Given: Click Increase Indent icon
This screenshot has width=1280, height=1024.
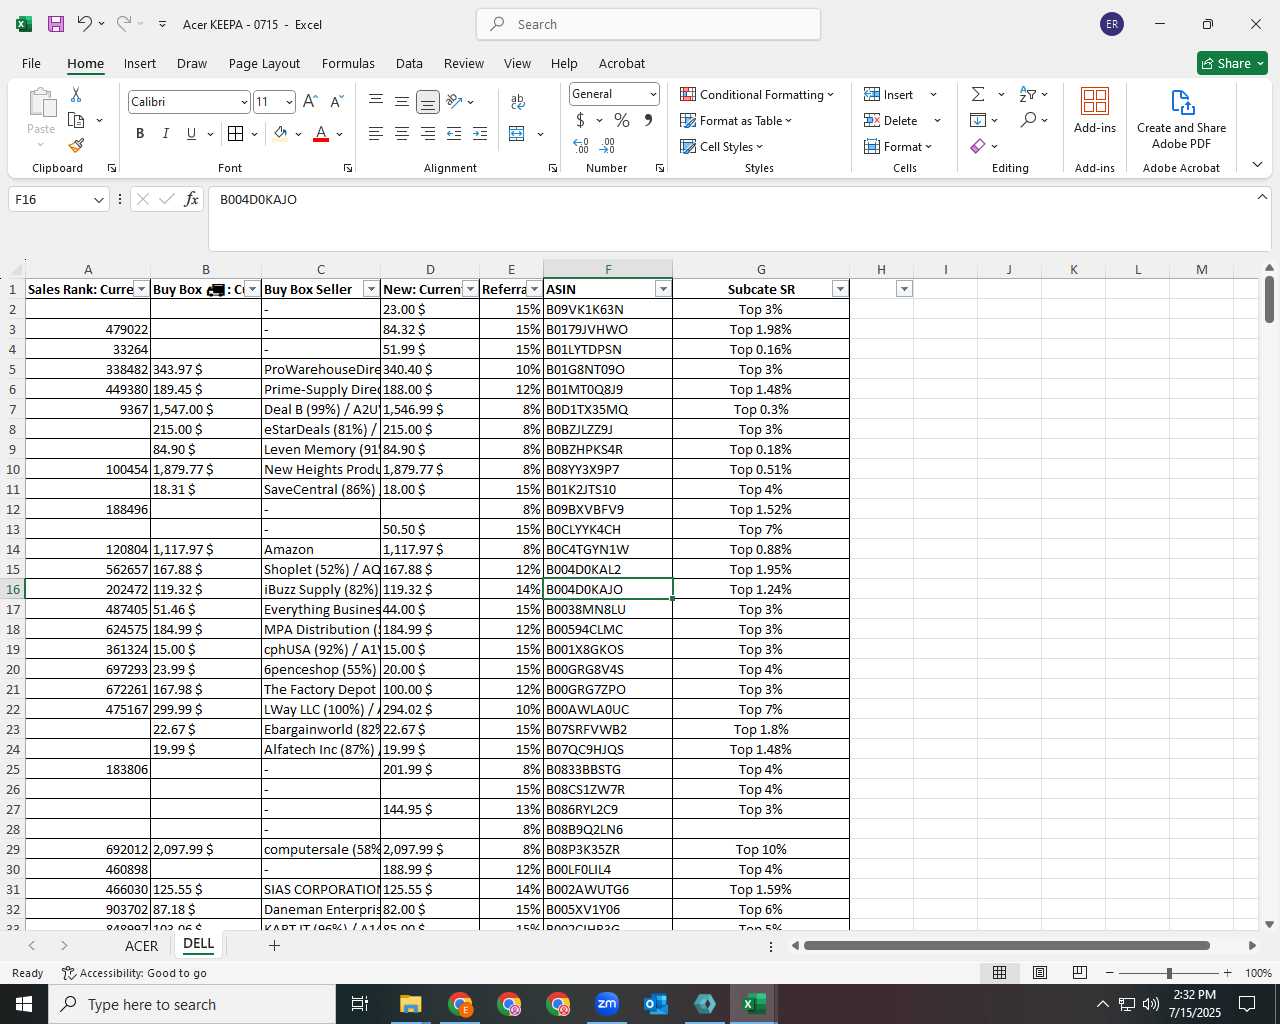Looking at the screenshot, I should coord(480,134).
